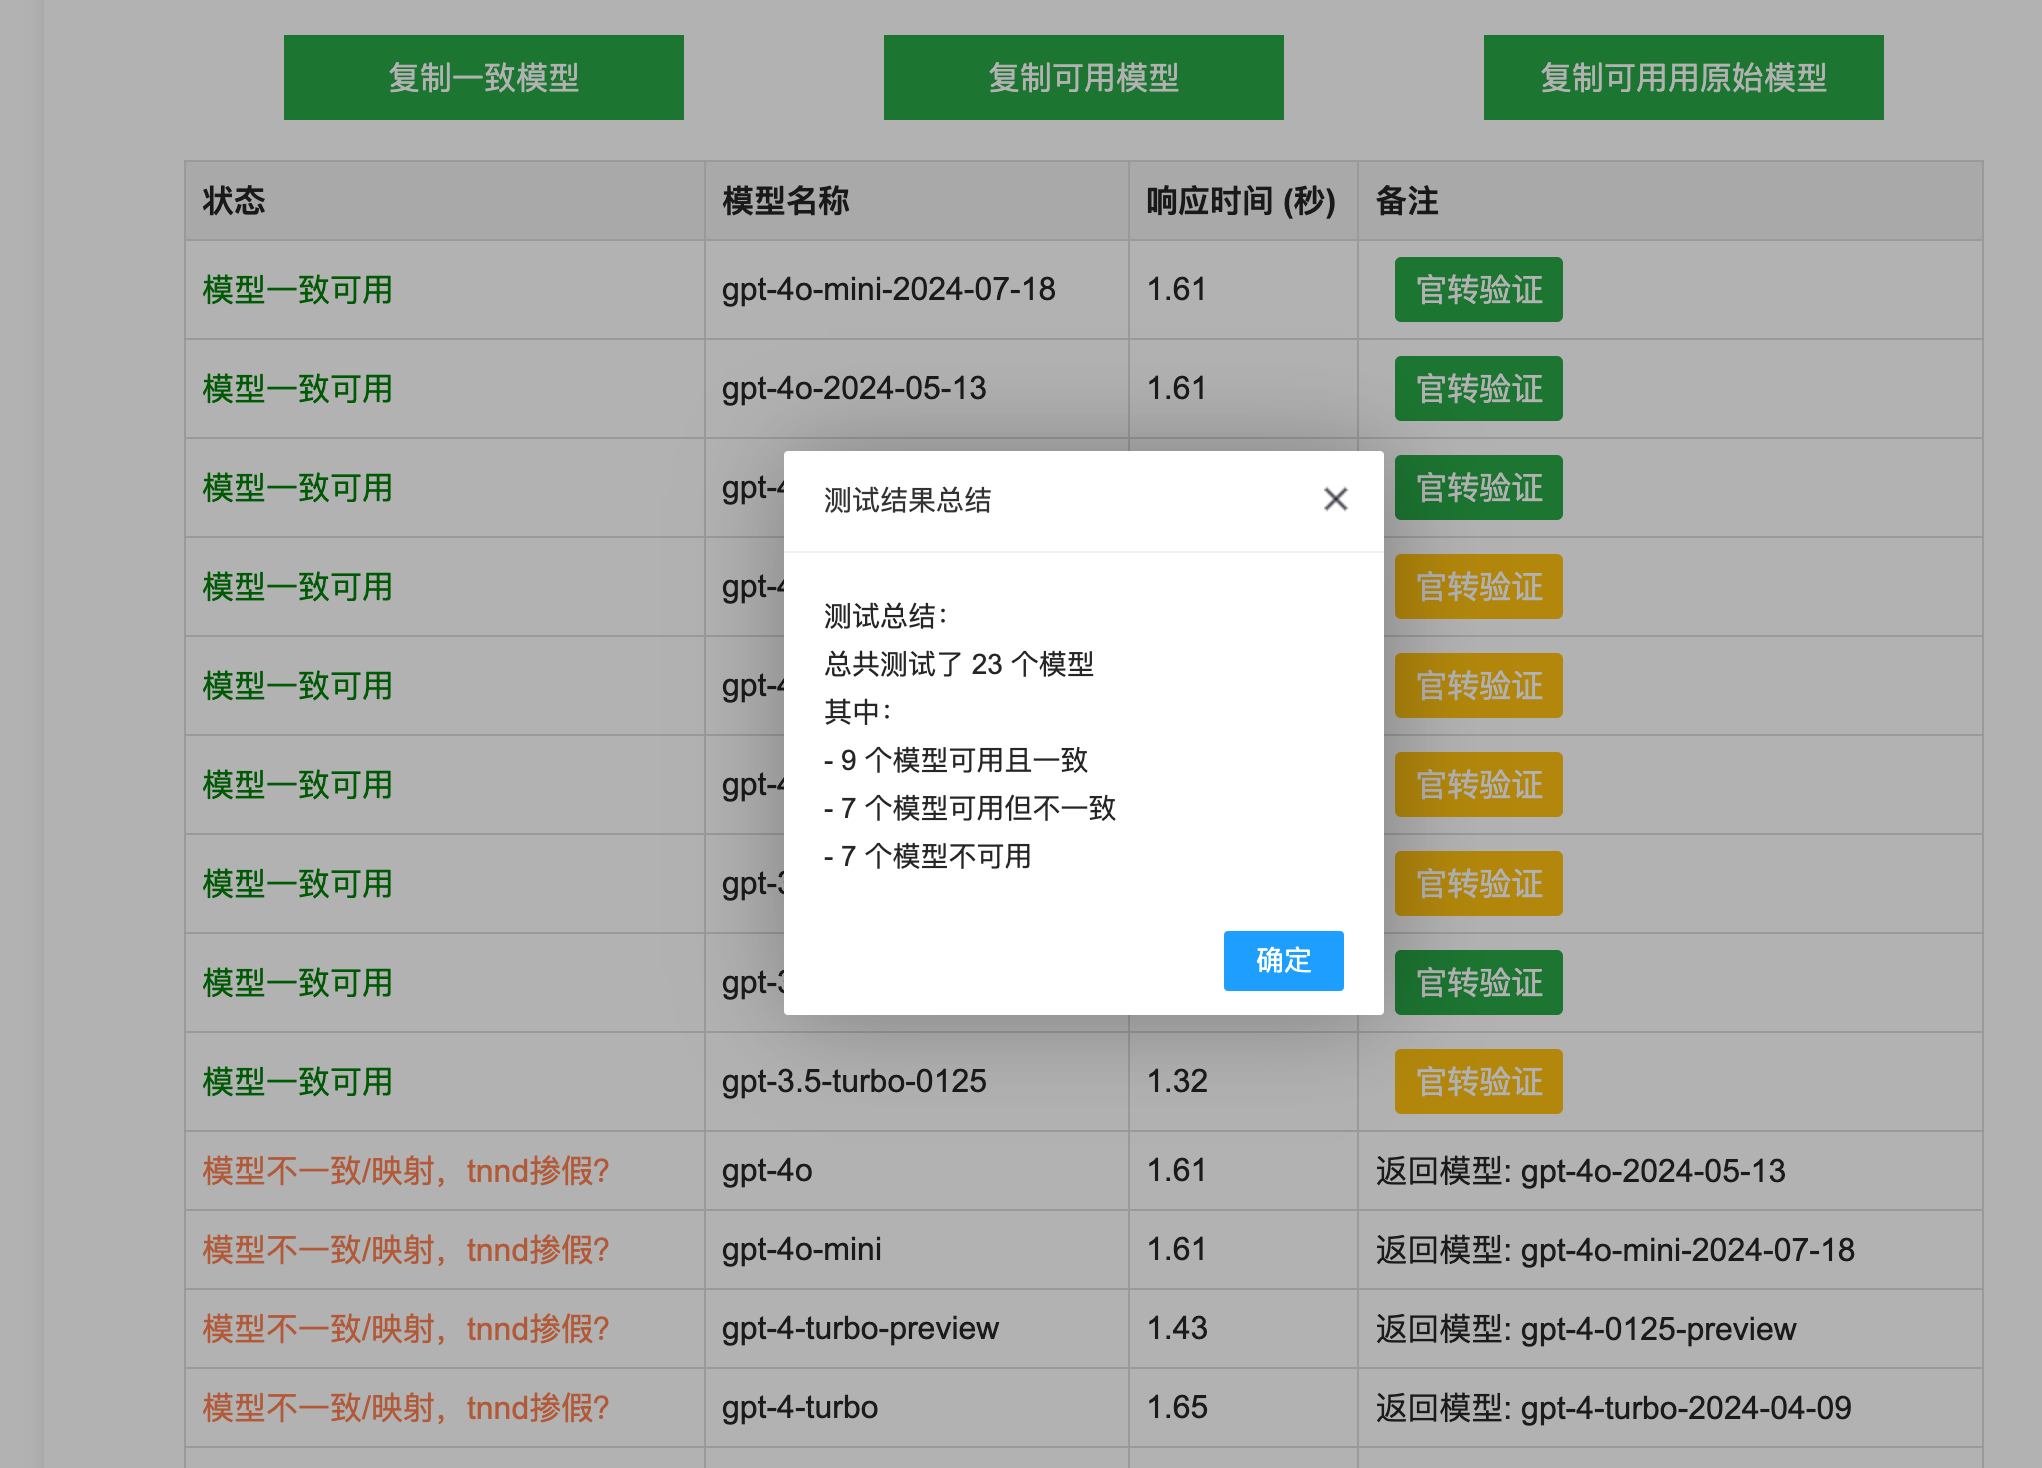Screen dimensions: 2042x1468
Task: Confirm the dialog with 确定 button
Action: click(1283, 961)
